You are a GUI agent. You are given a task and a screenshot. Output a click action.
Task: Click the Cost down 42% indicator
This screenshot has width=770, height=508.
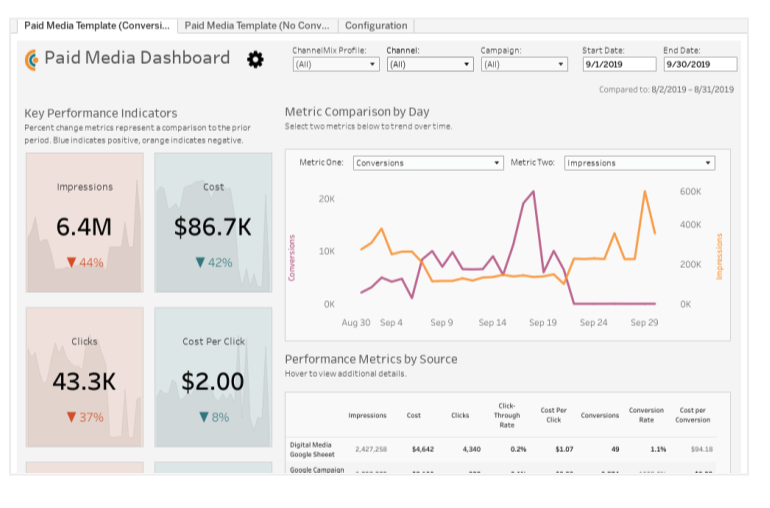tap(214, 263)
